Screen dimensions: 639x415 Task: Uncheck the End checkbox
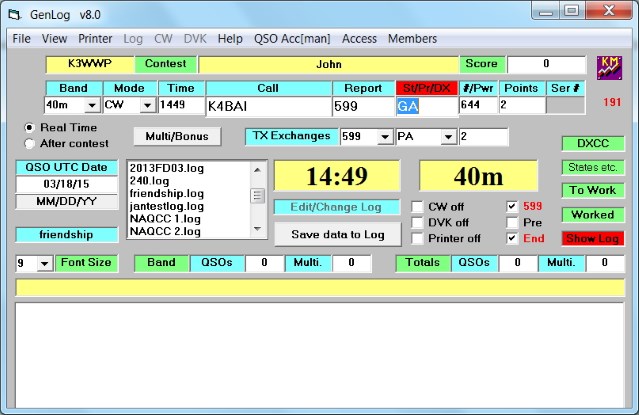click(512, 239)
